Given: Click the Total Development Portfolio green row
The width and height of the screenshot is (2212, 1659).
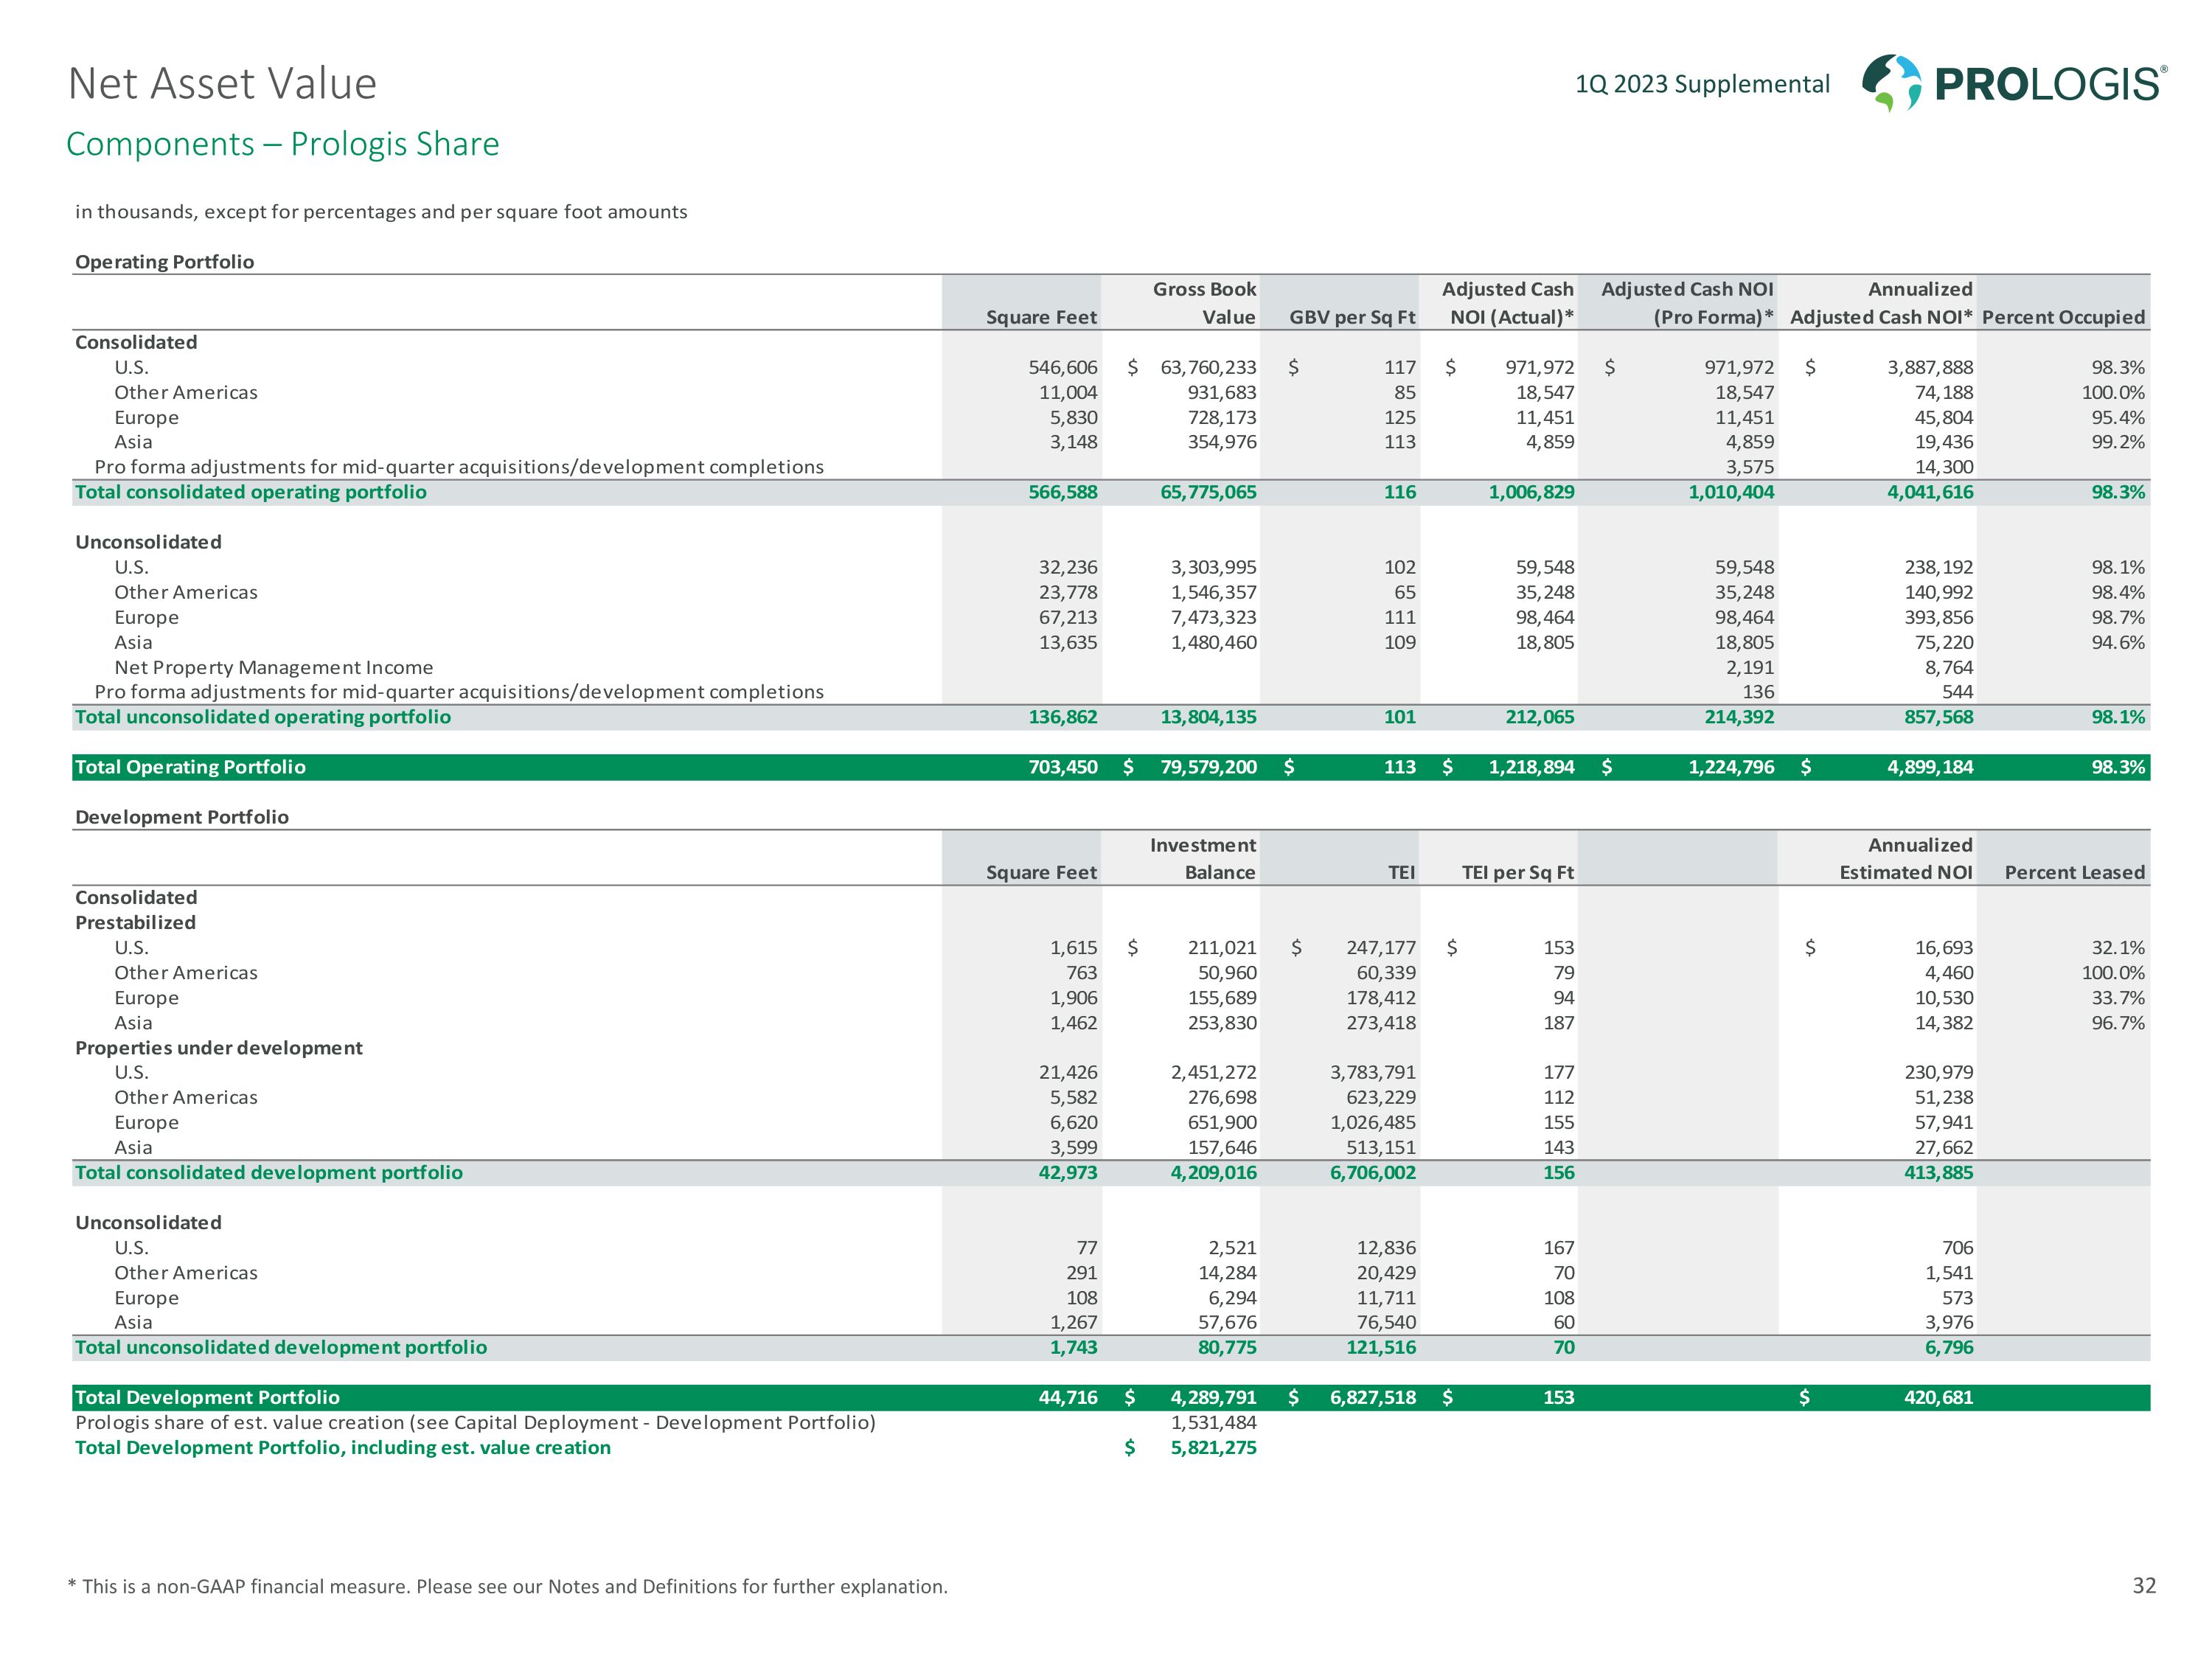Looking at the screenshot, I should 207,1397.
